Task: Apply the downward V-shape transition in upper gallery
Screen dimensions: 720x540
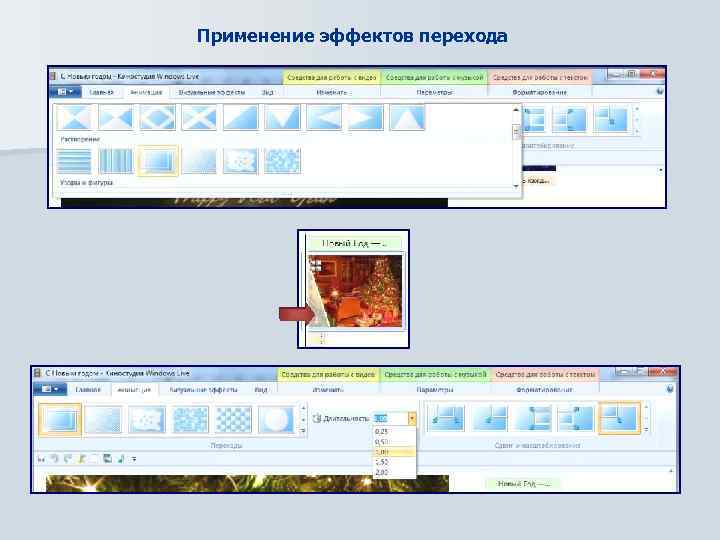Action: tap(282, 118)
